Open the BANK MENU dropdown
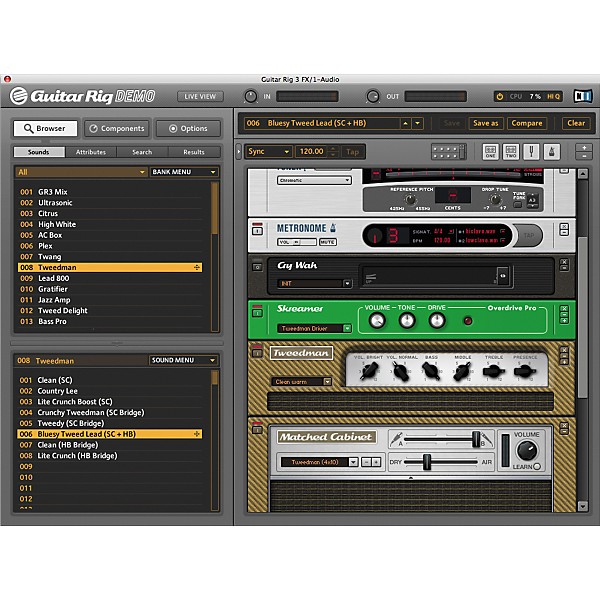This screenshot has height=600, width=600. 184,172
